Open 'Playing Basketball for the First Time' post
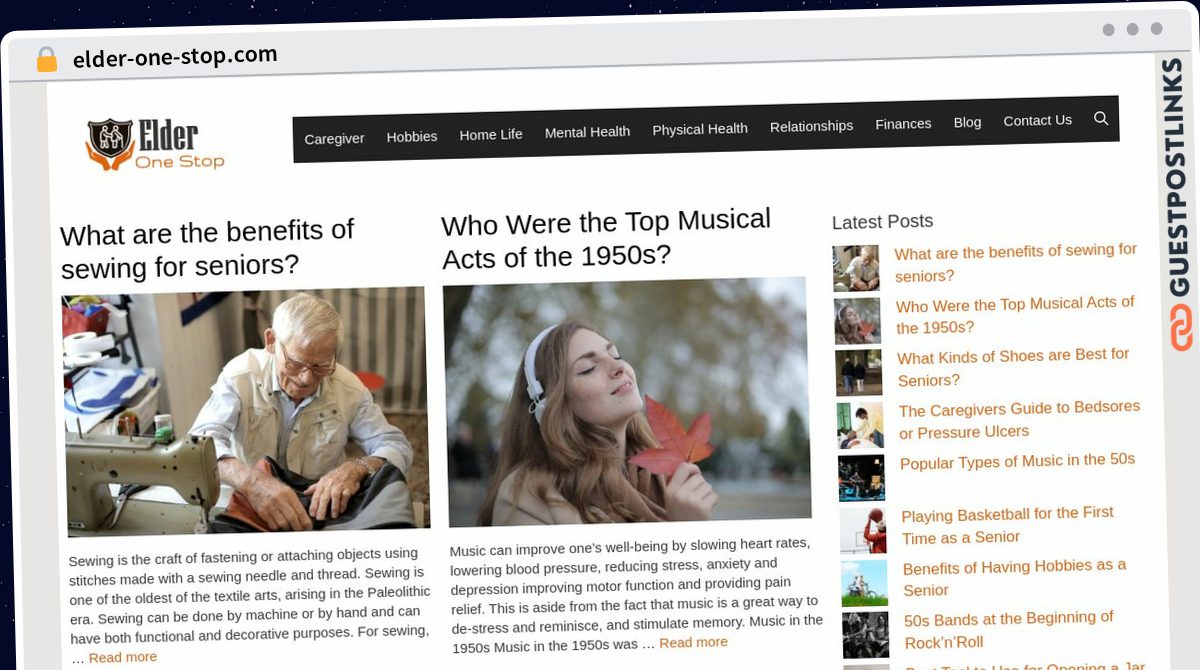This screenshot has height=670, width=1200. [x=1007, y=525]
